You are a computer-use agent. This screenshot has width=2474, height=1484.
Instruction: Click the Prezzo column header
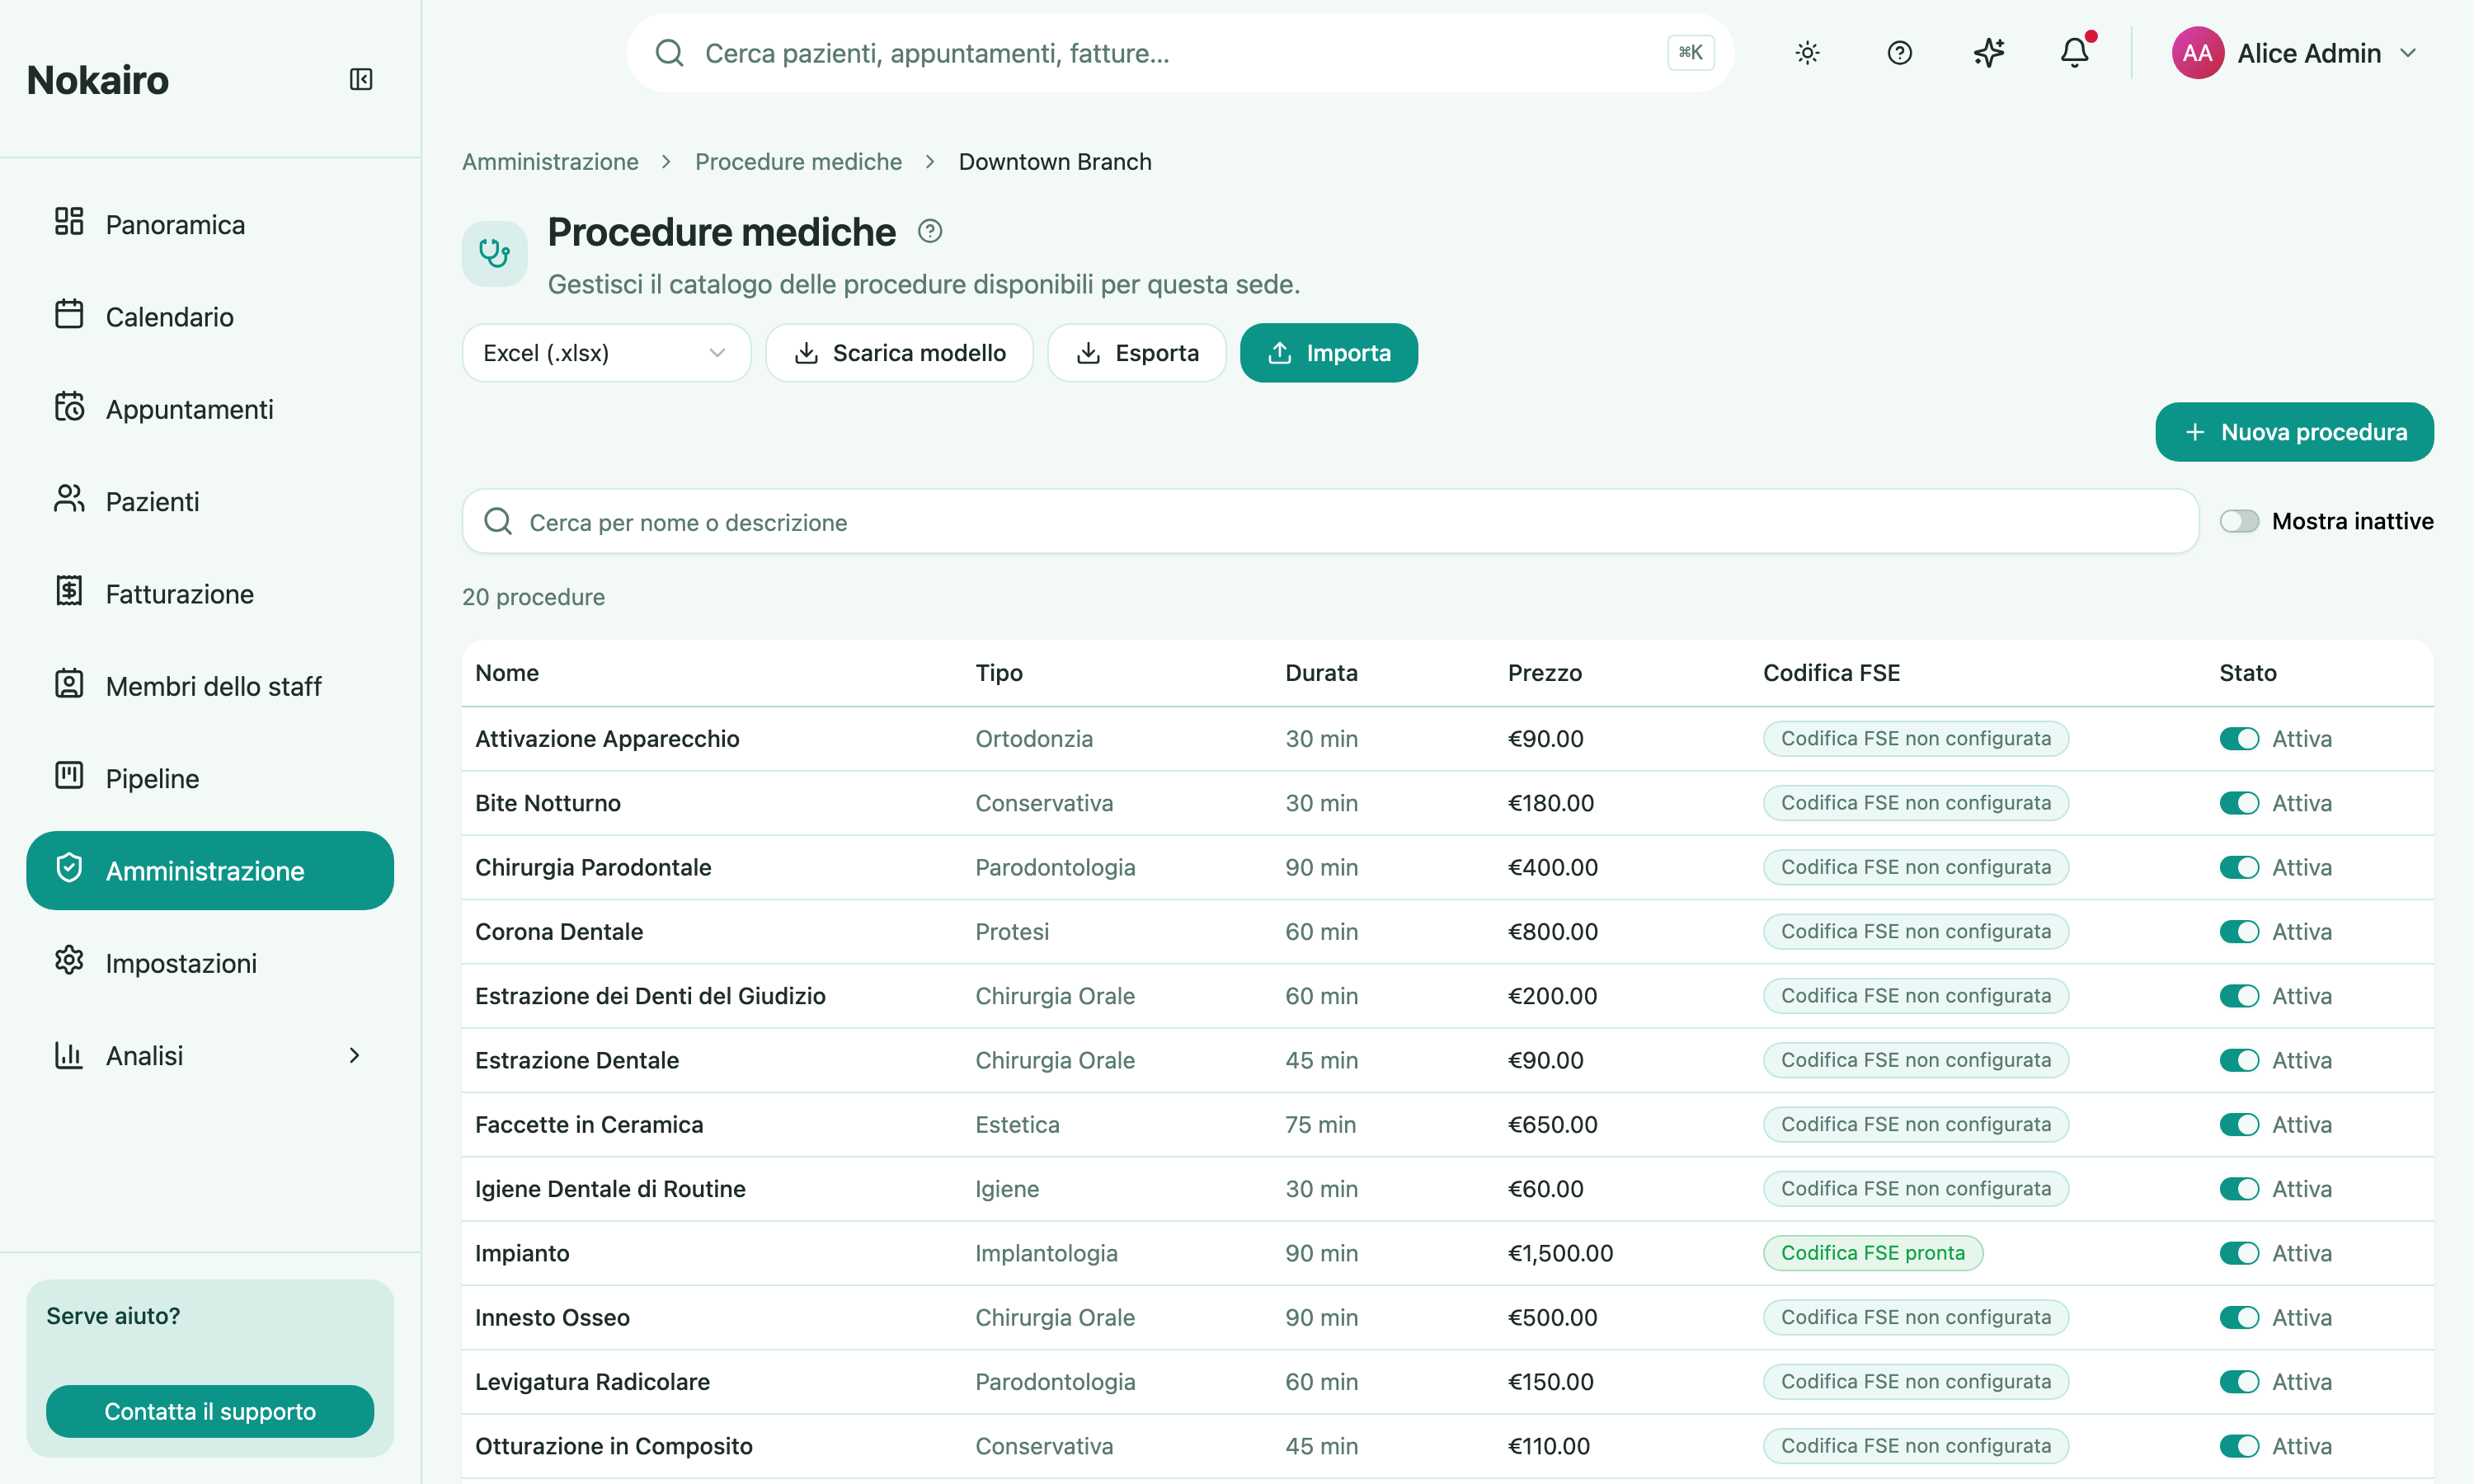(x=1544, y=673)
